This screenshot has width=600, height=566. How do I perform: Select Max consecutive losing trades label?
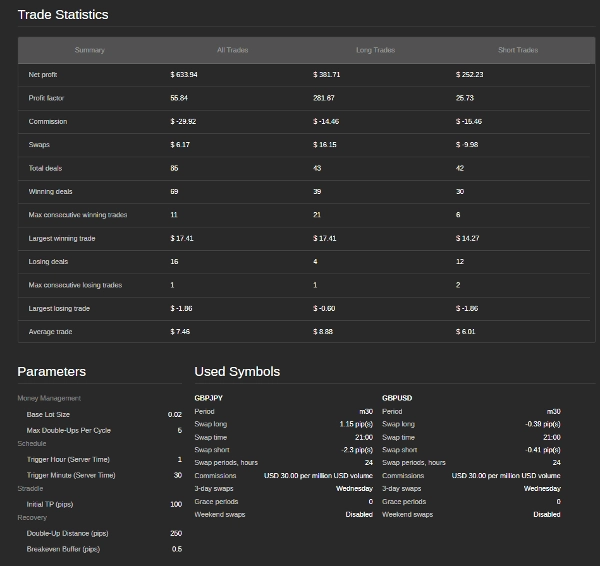[75, 285]
